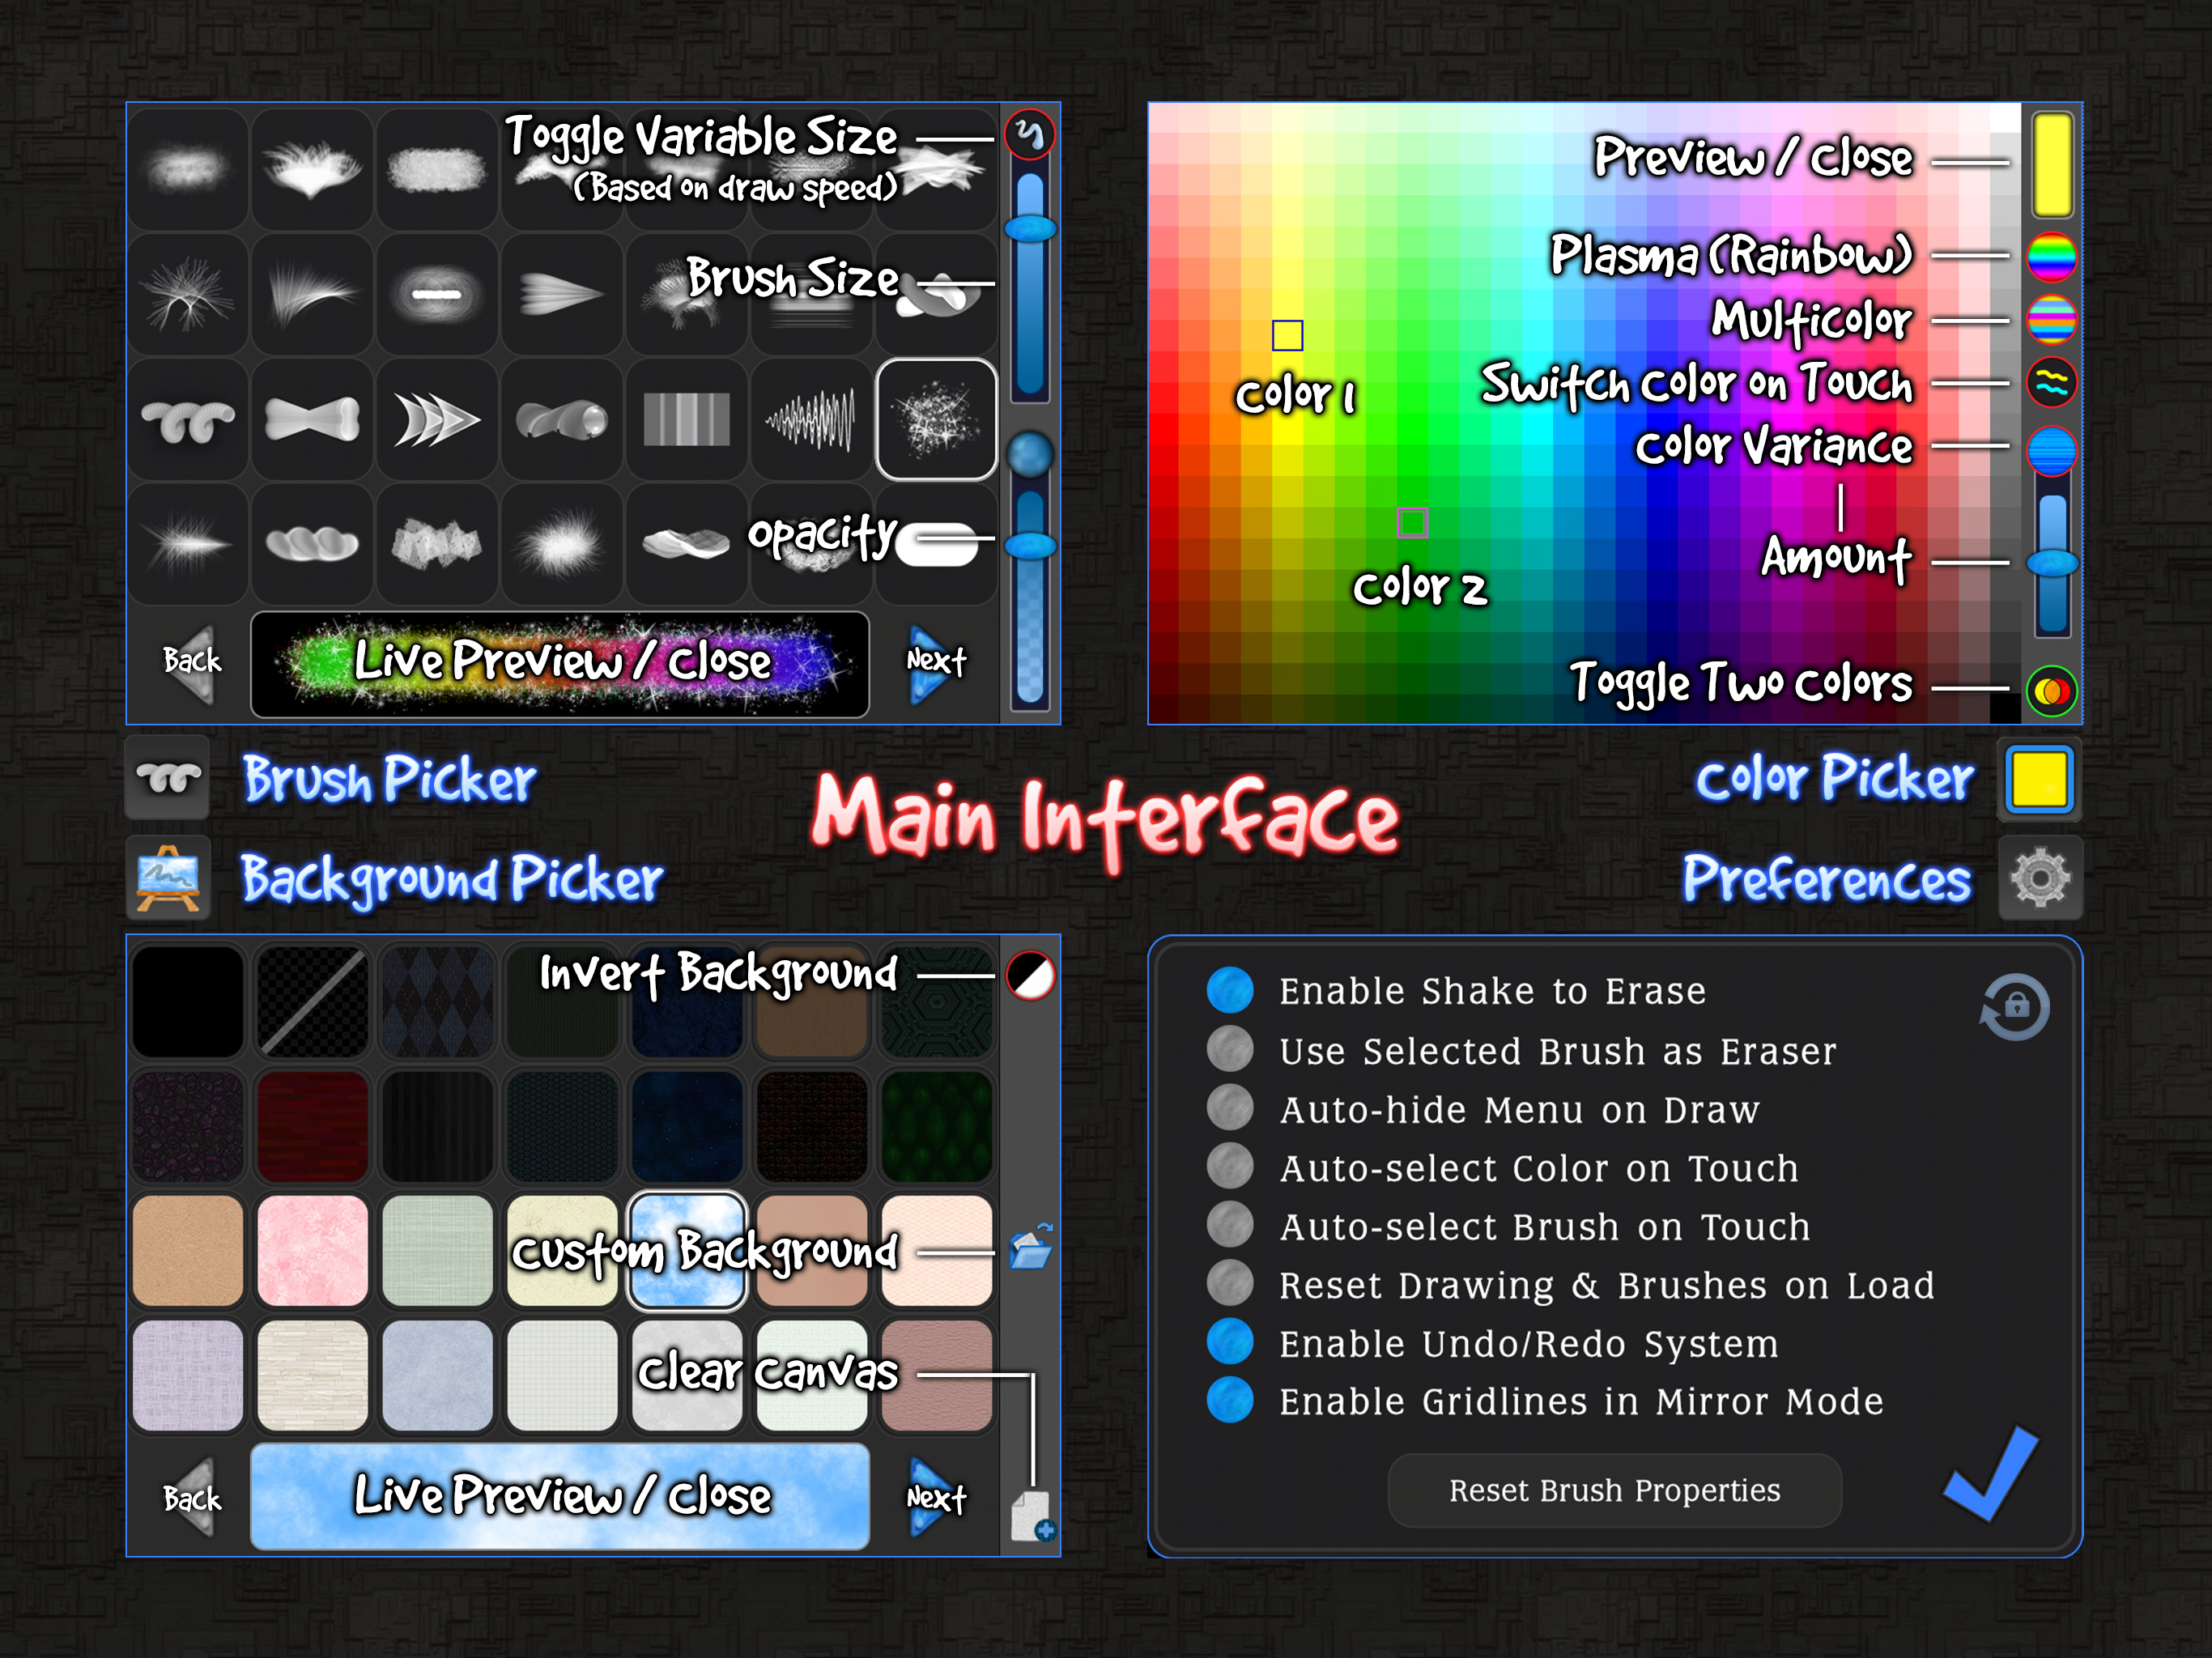Toggle Auto-hide Menu on Draw
The height and width of the screenshot is (1658, 2212).
1230,1108
